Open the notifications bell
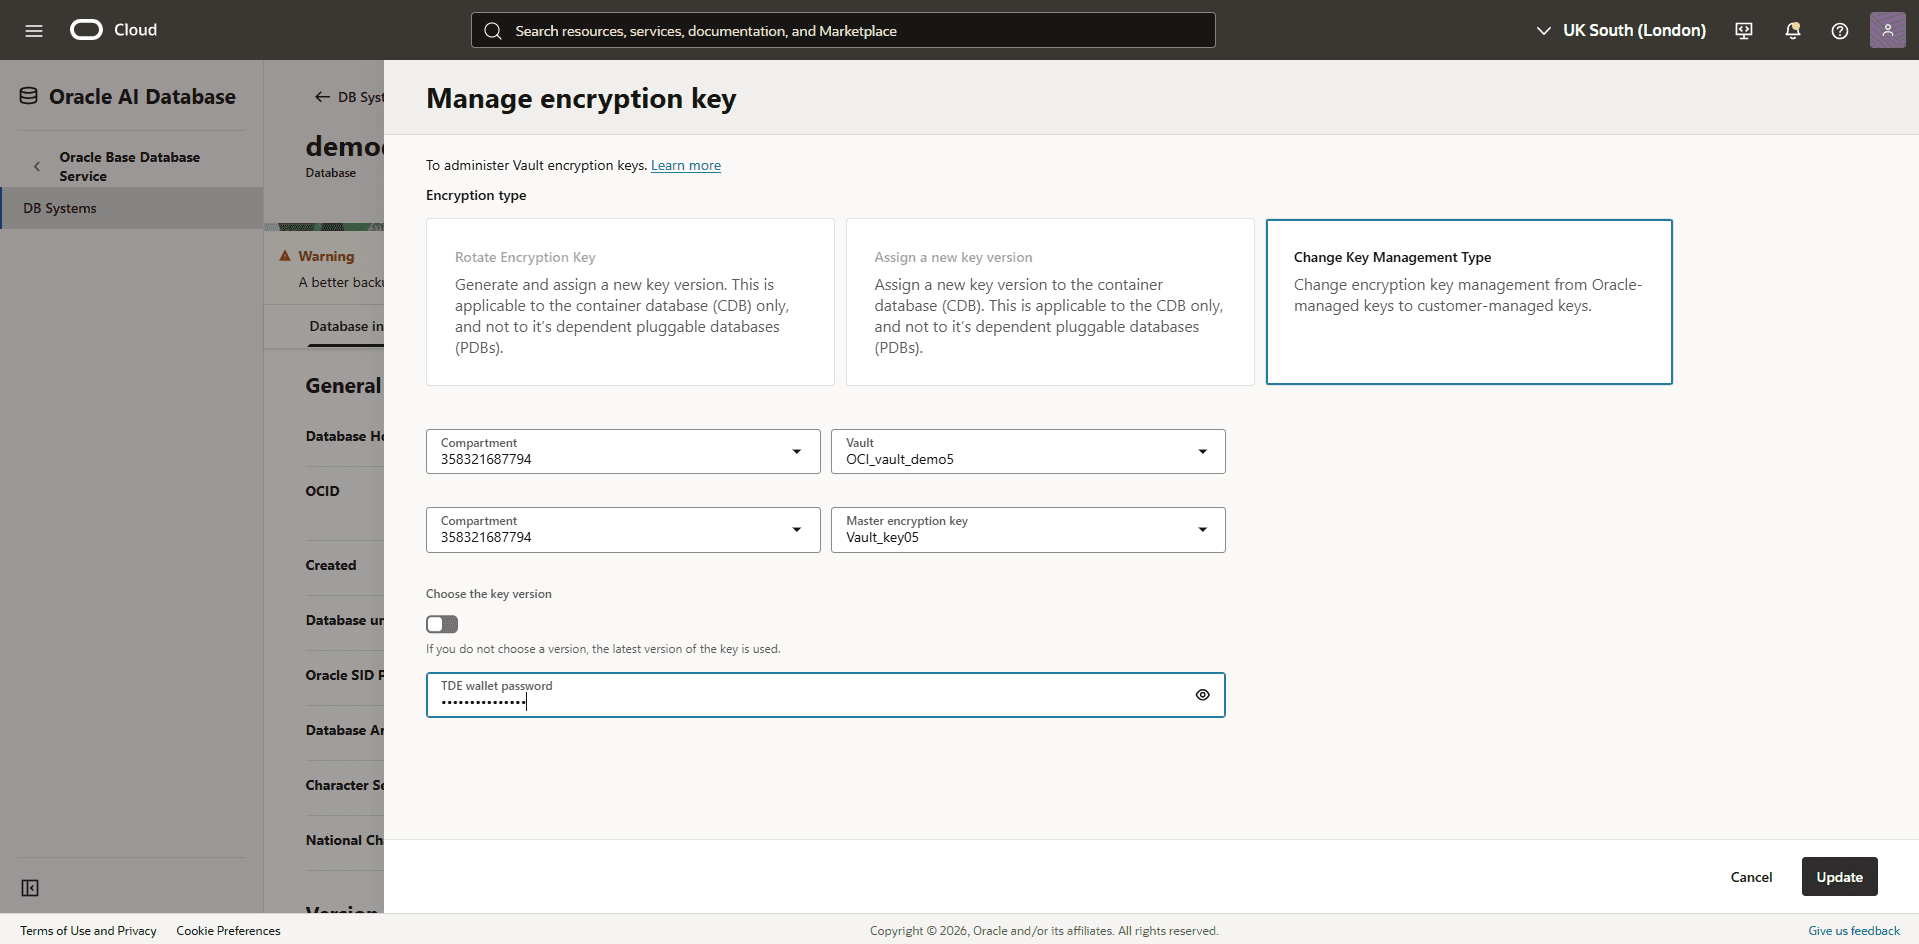 click(1792, 31)
